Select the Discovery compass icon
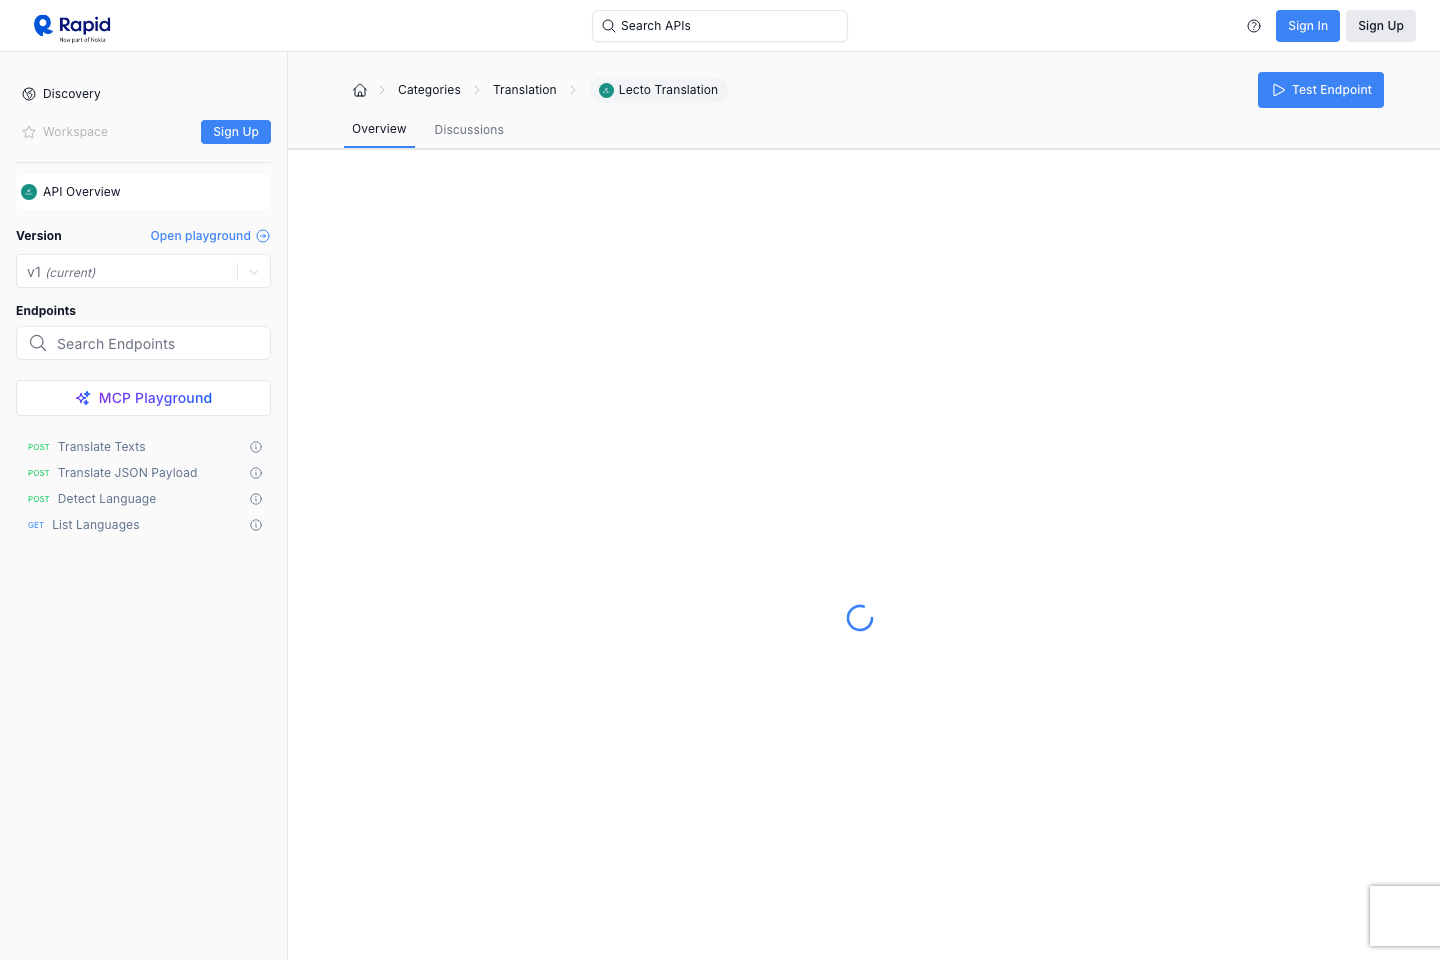Screen dimensions: 1440x960 click(28, 93)
